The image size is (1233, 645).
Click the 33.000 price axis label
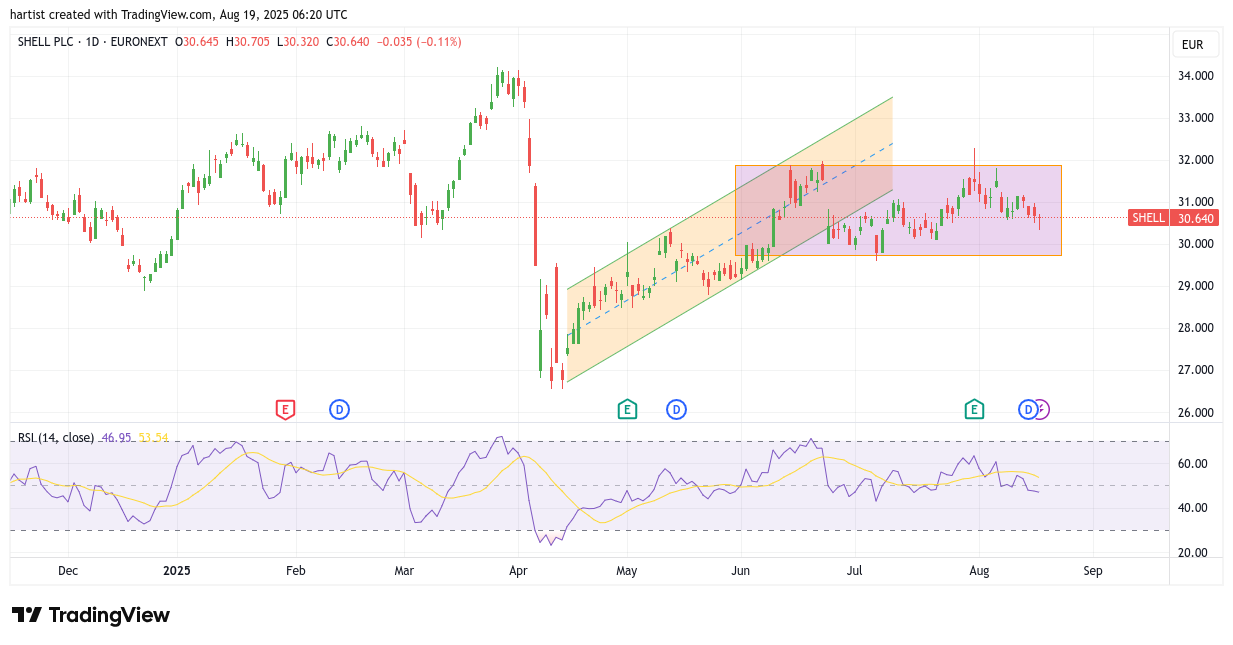[x=1196, y=118]
